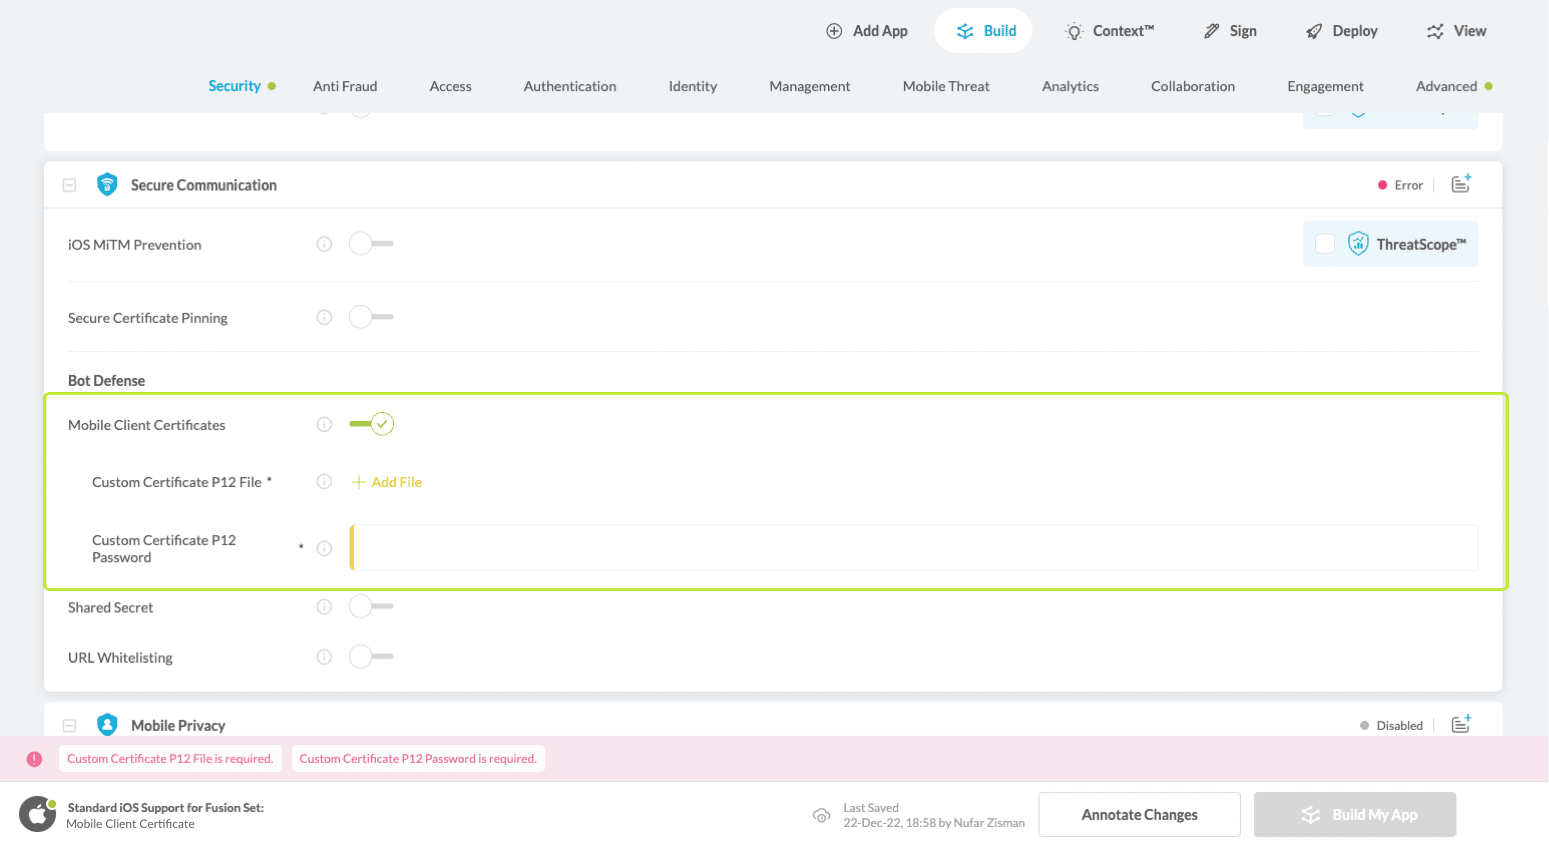Click the annotate icon in Mobile Privacy header
Image resolution: width=1549 pixels, height=847 pixels.
click(x=1461, y=724)
